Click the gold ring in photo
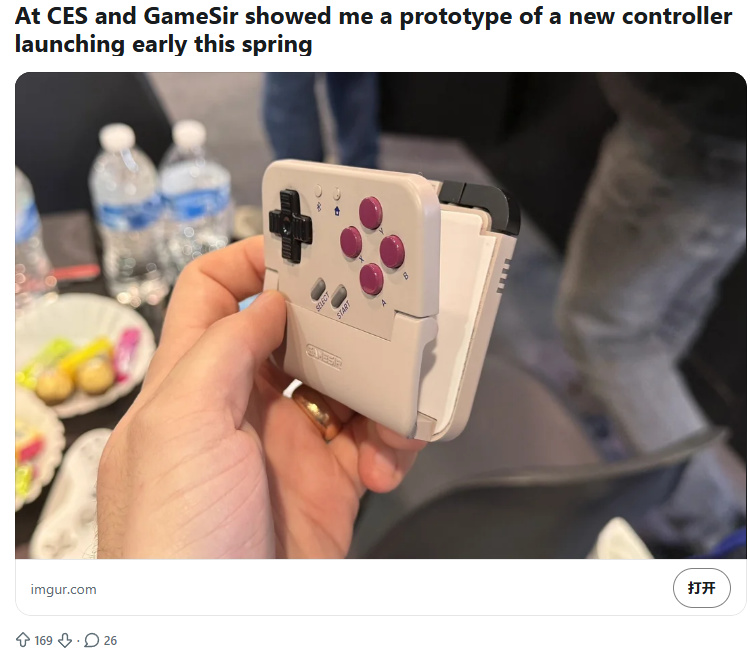This screenshot has height=664, width=750. pos(318,412)
